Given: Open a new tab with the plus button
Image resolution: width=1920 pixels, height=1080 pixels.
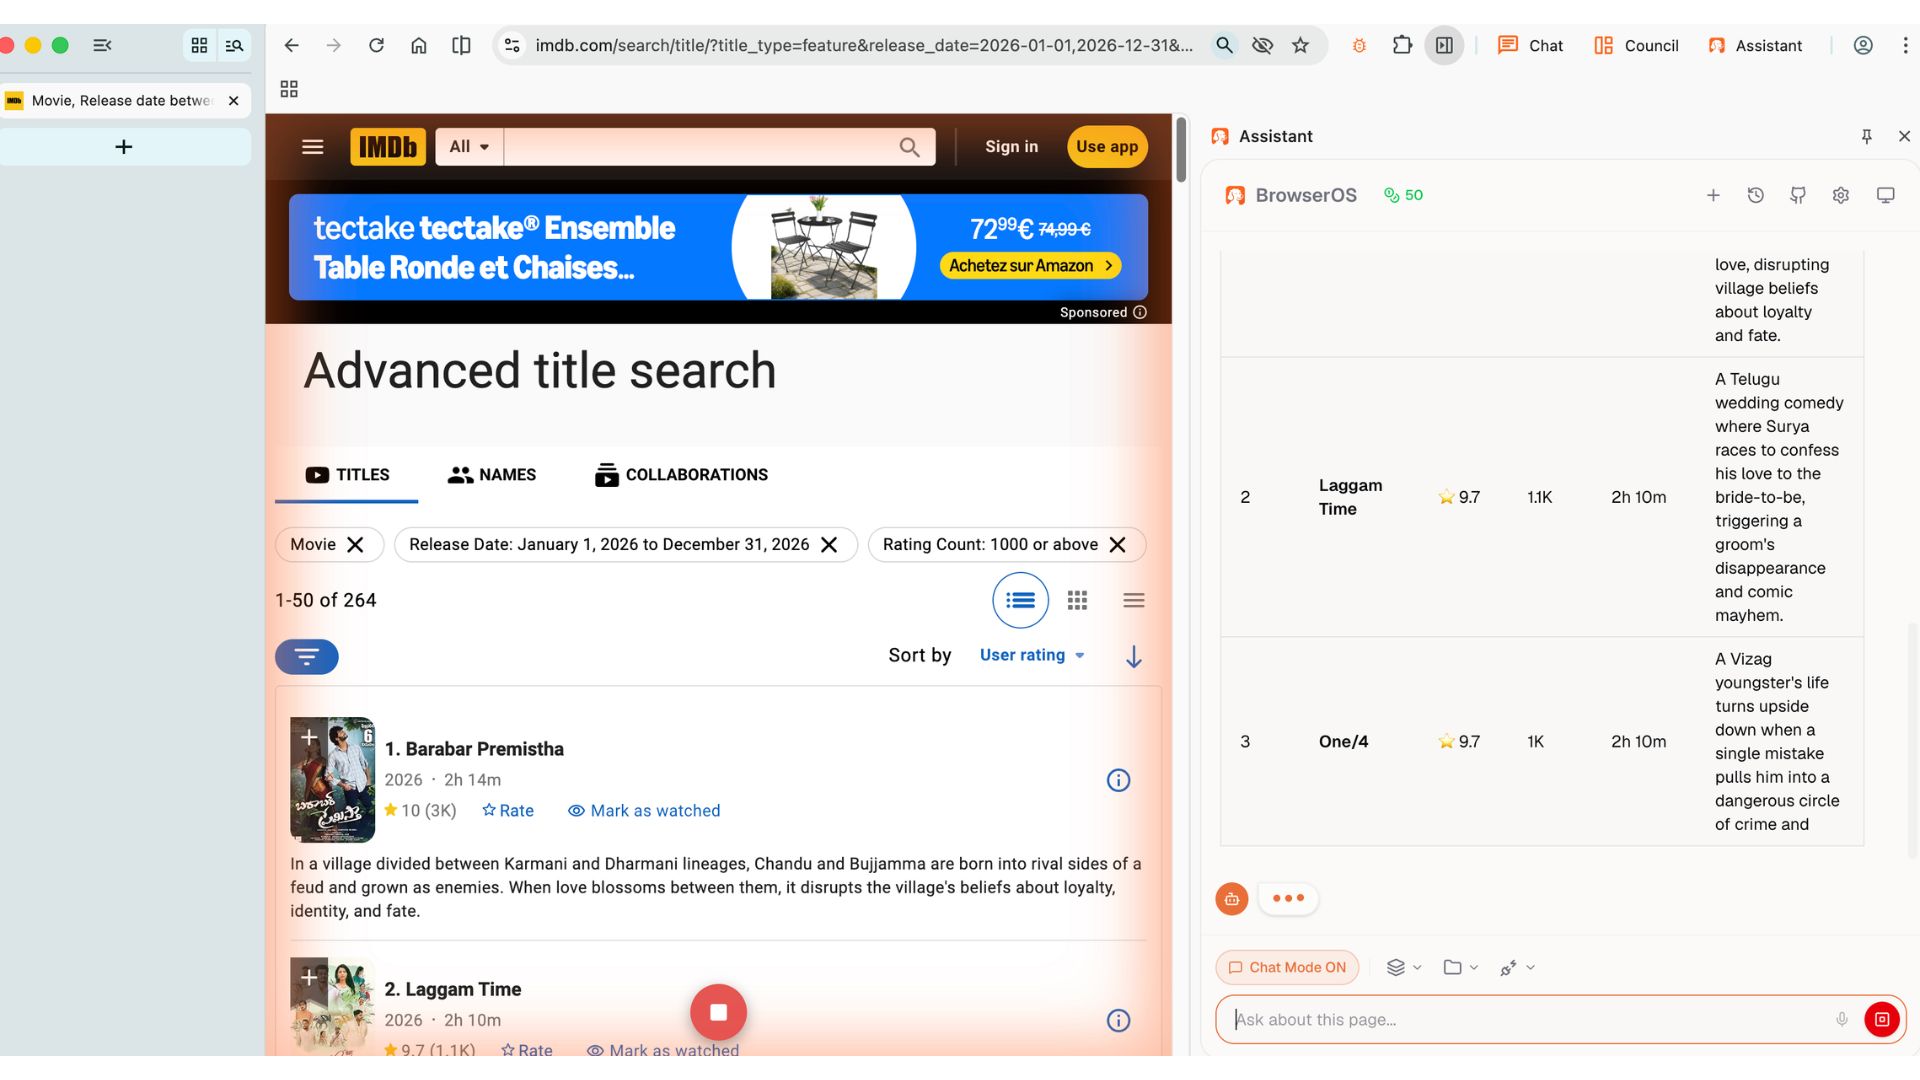Looking at the screenshot, I should (124, 147).
